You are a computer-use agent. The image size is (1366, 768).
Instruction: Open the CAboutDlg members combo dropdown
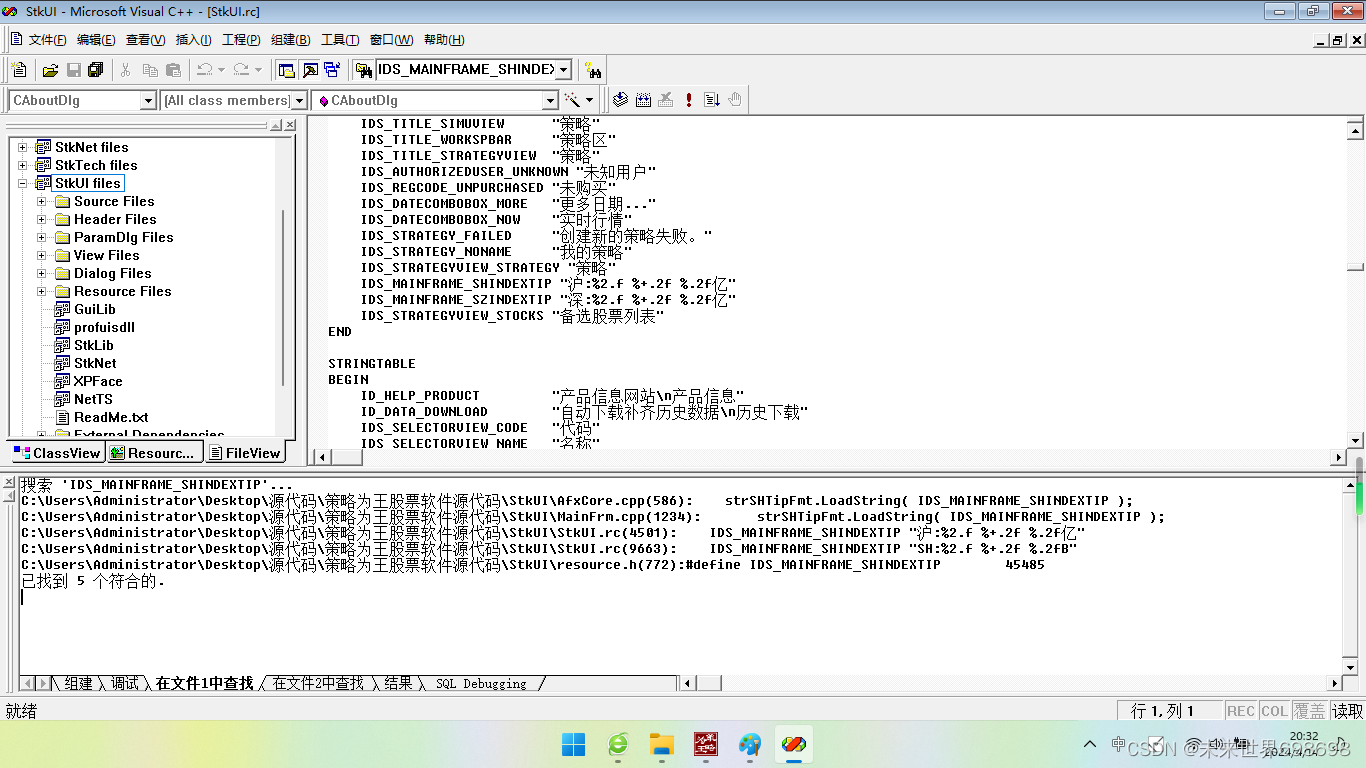549,100
